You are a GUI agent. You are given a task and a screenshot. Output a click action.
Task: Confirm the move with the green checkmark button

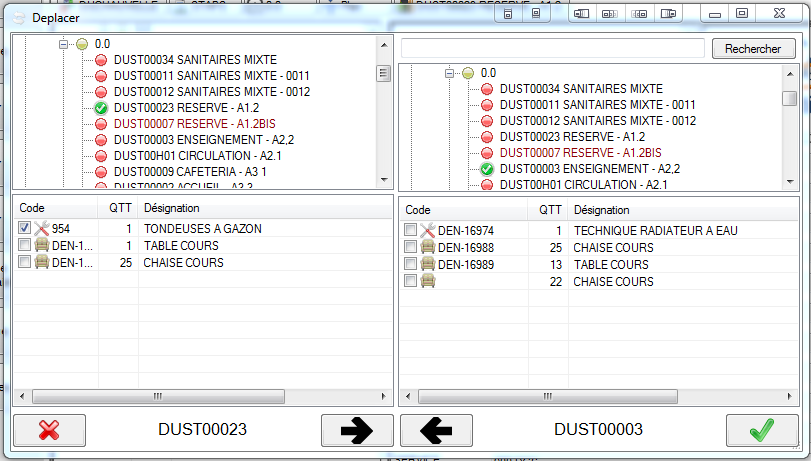pyautogui.click(x=761, y=430)
